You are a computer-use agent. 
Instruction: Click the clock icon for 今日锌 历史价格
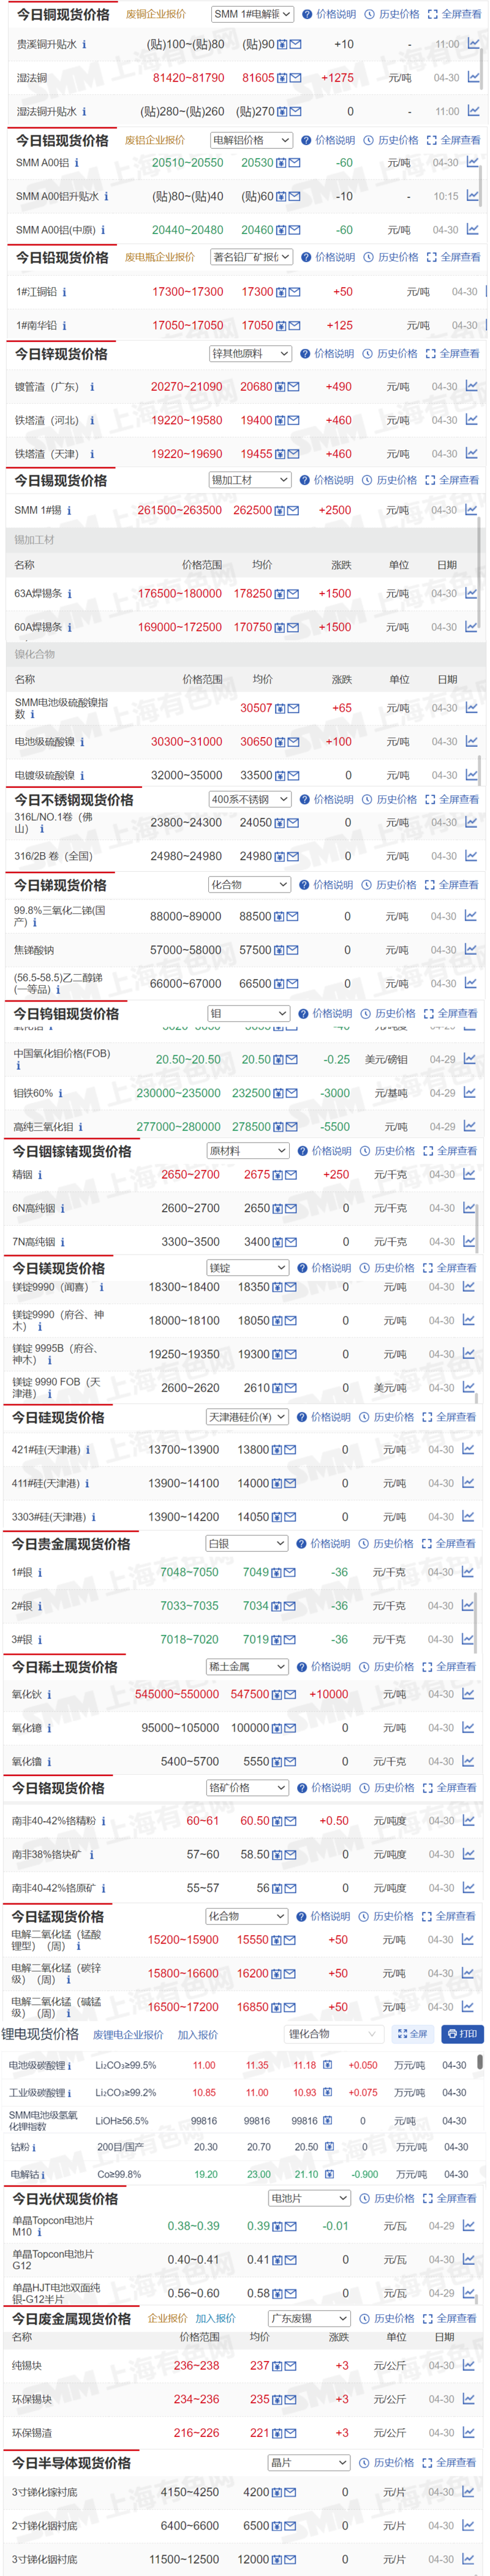367,353
